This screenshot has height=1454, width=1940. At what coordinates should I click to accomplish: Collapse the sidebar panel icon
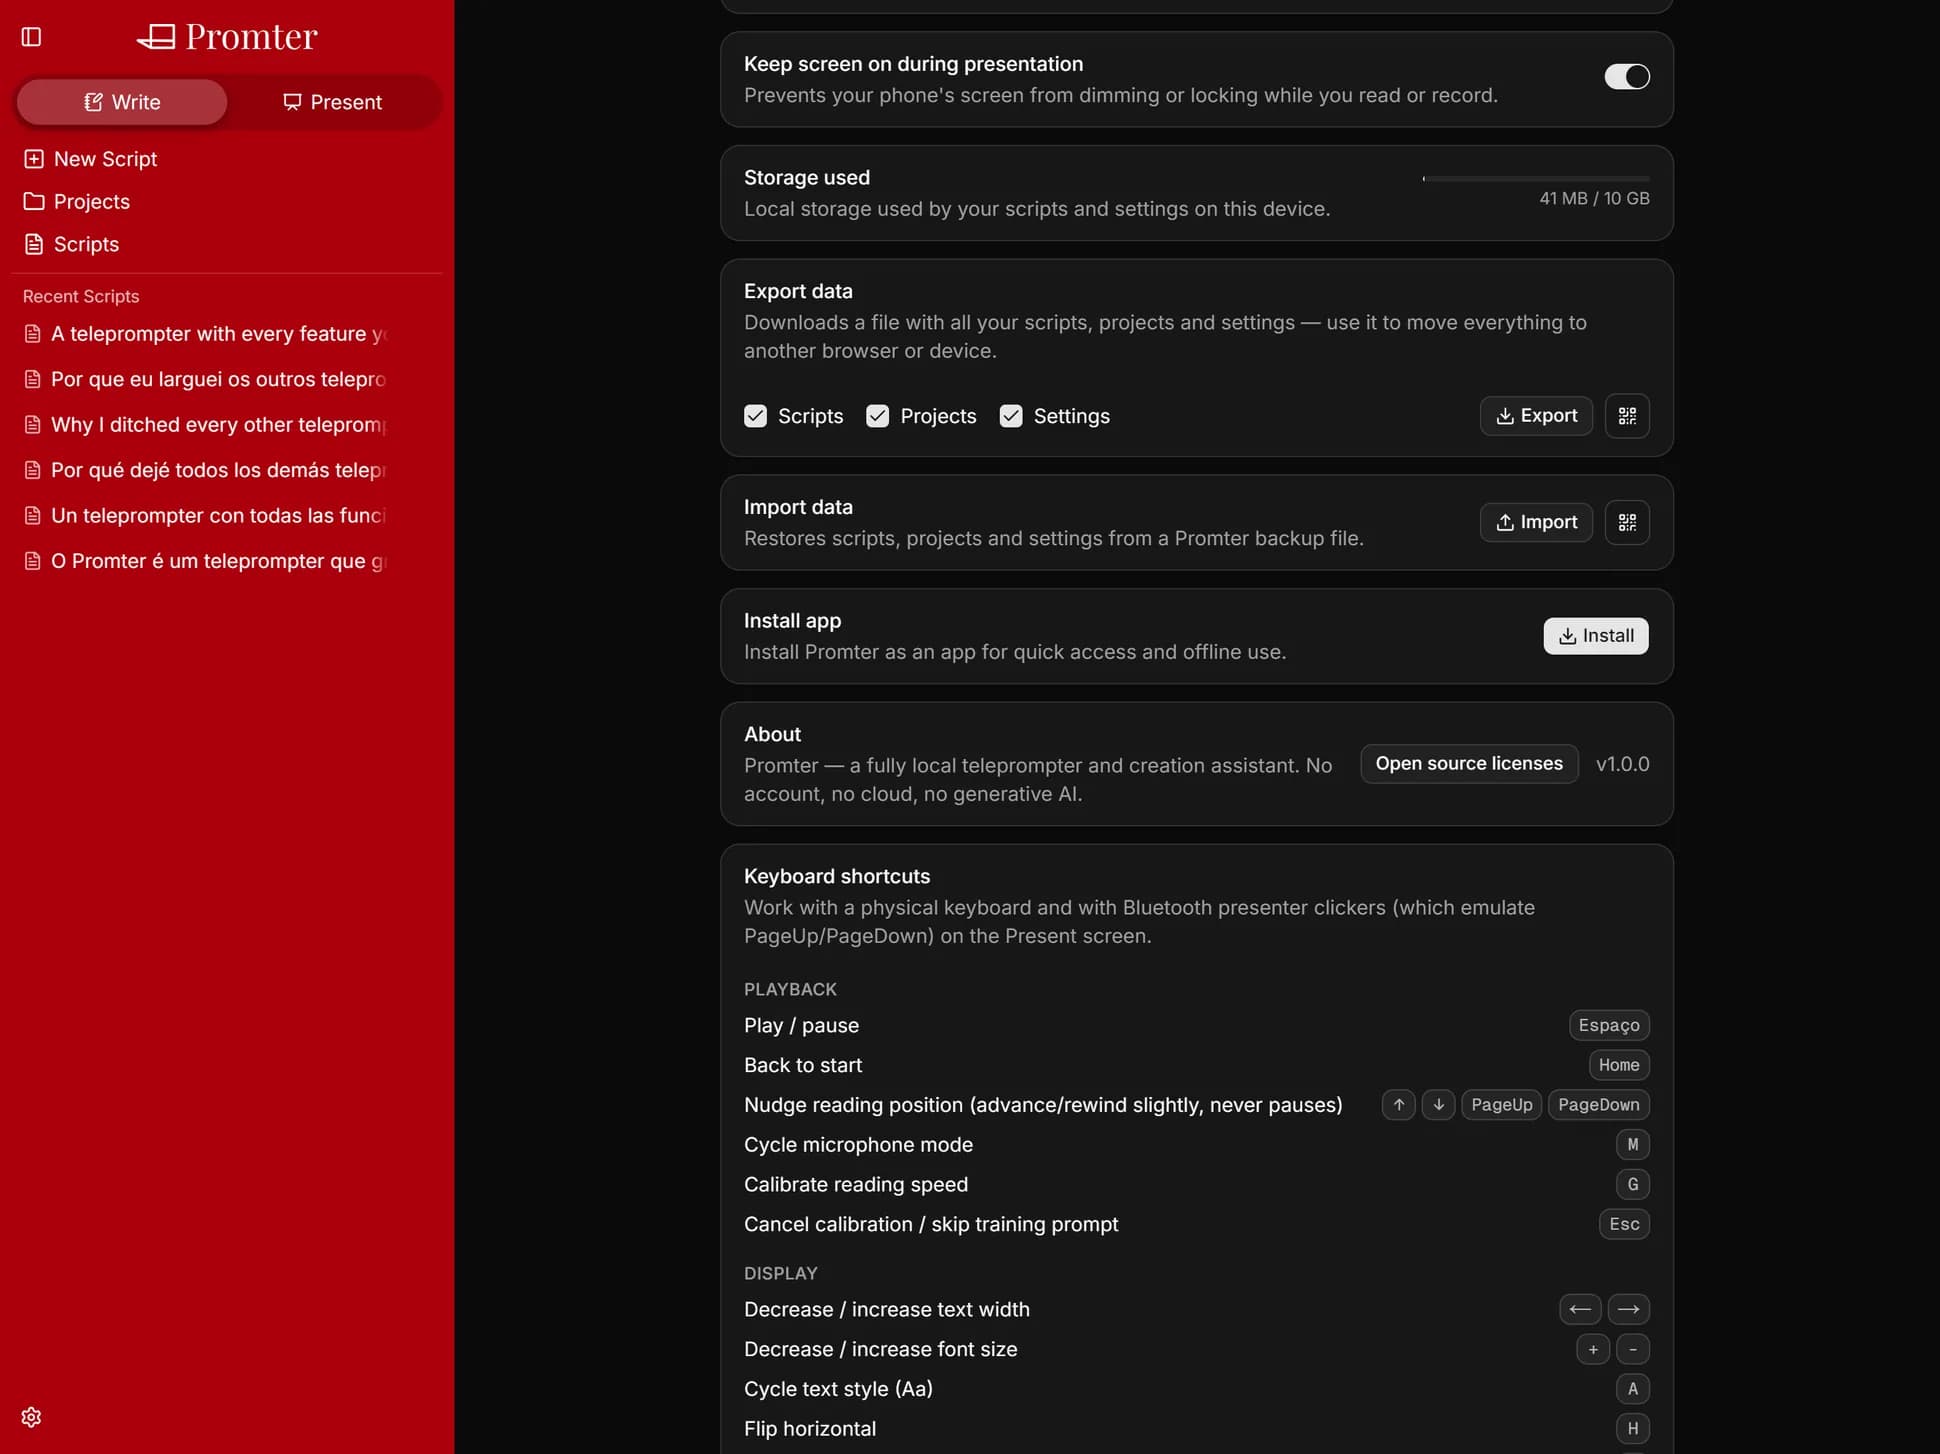32,37
